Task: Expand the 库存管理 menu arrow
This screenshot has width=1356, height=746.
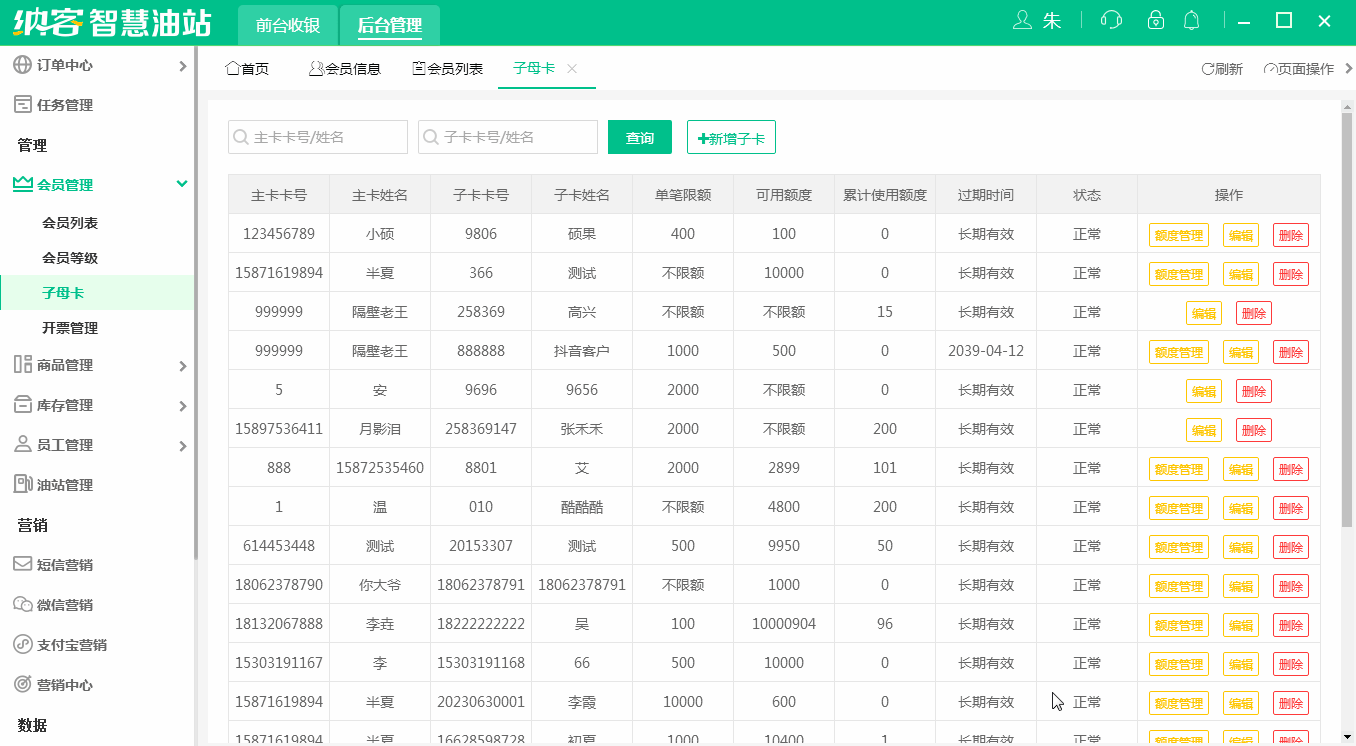Action: [x=182, y=405]
